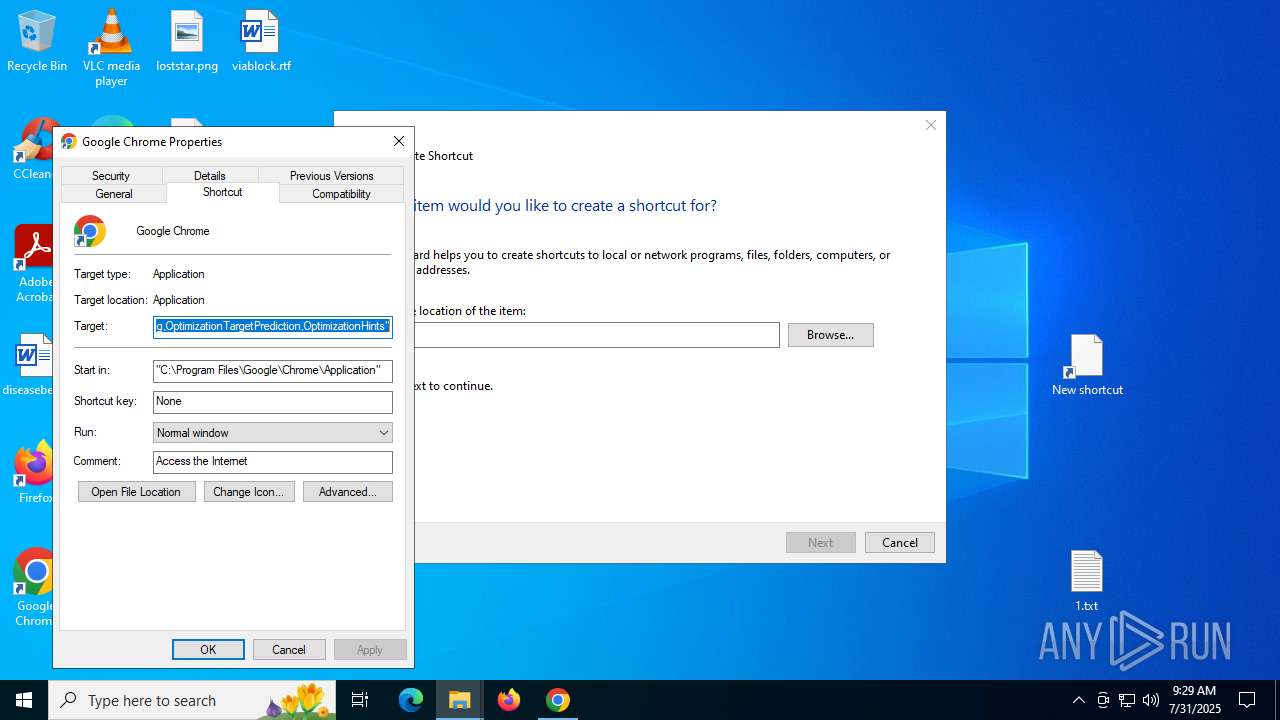Launch Microsoft Edge from the taskbar
This screenshot has height=720, width=1280.
click(411, 700)
